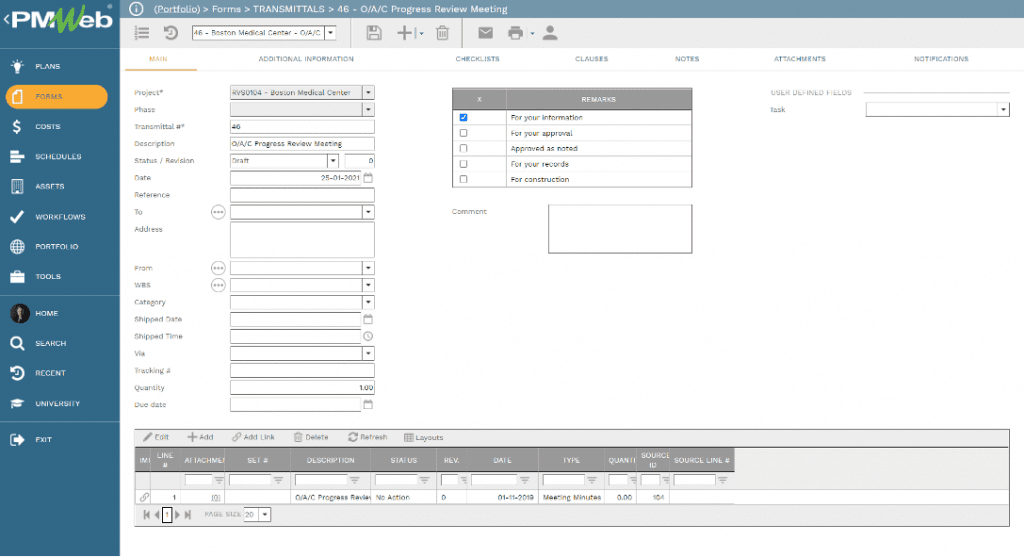The image size is (1024, 557).
Task: Save the transmittal with the disk icon
Action: [x=374, y=33]
